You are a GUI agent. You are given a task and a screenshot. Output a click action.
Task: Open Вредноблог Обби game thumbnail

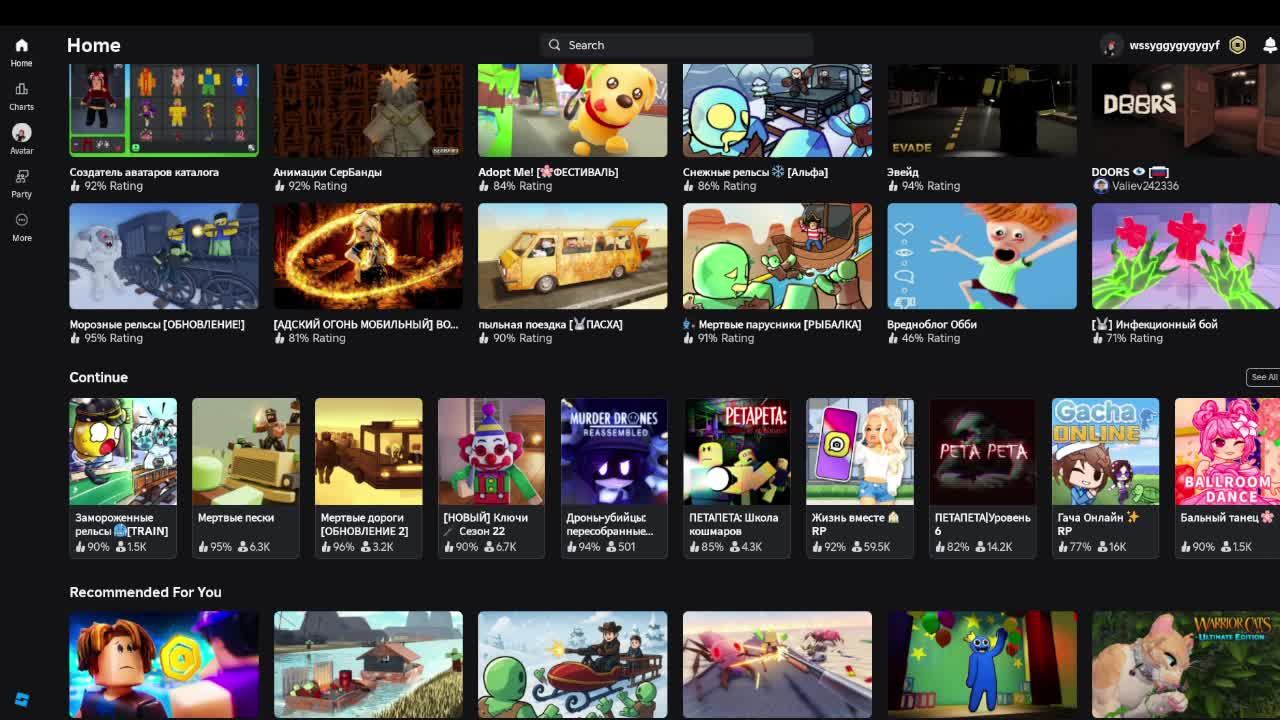tap(982, 256)
